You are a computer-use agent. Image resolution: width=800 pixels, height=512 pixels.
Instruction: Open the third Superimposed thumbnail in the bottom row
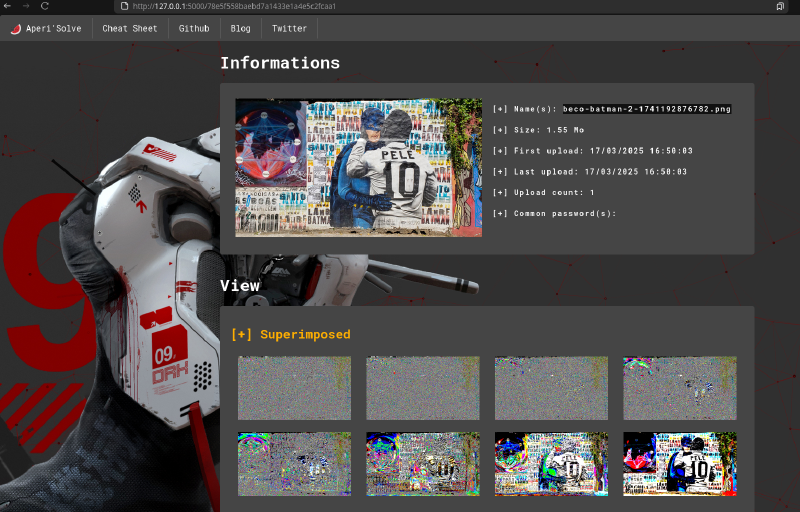coord(551,463)
